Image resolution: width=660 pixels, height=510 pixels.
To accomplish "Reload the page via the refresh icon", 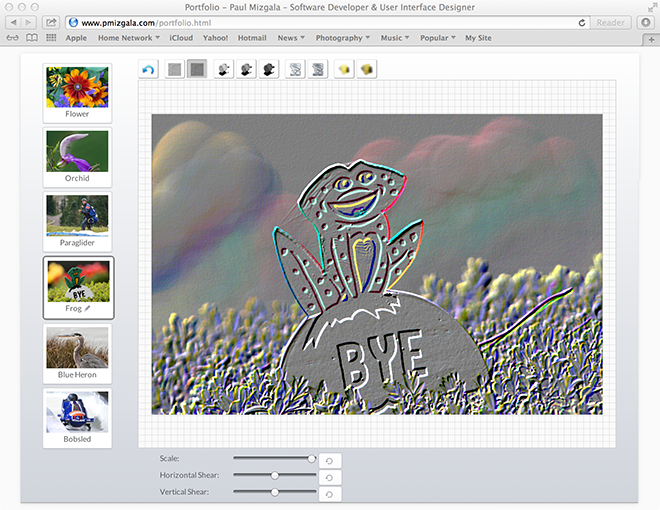I will click(x=582, y=23).
